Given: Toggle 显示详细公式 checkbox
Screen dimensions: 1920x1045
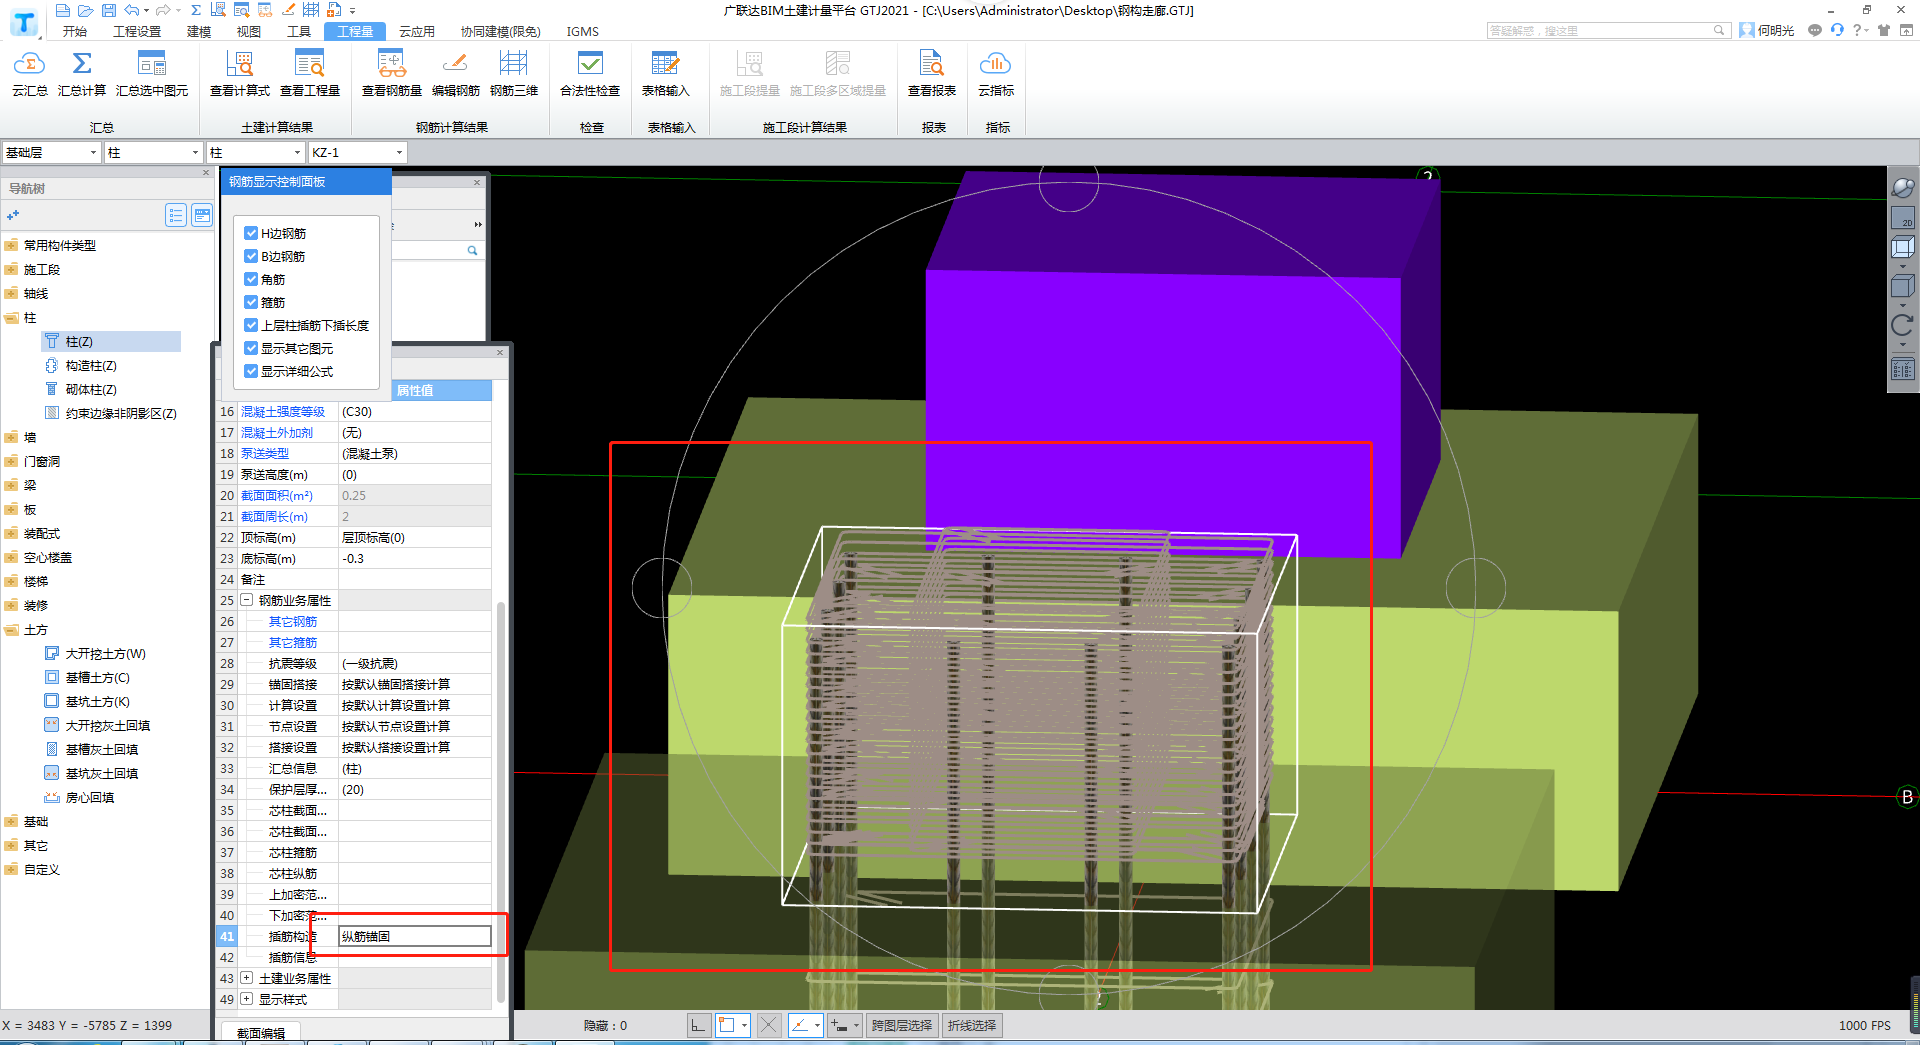Looking at the screenshot, I should pyautogui.click(x=251, y=371).
